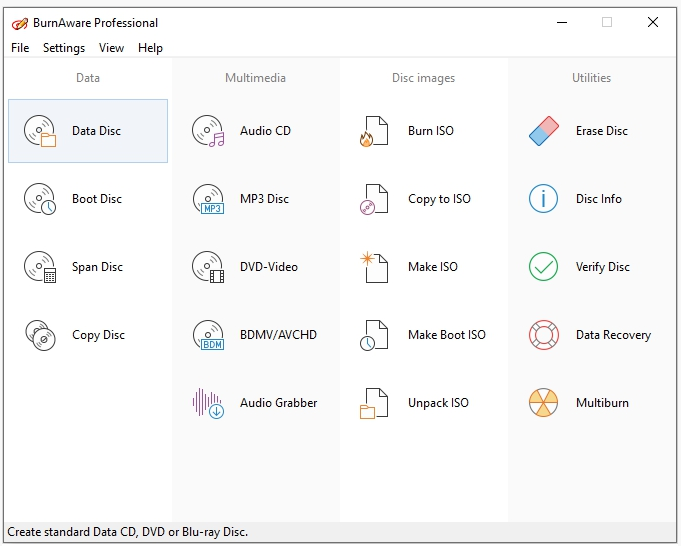Choose the 'MP3 Disc' label
681x546 pixels.
click(x=264, y=199)
